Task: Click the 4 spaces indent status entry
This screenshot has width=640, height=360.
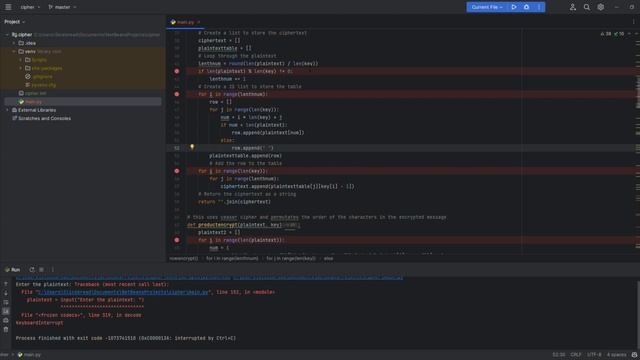Action: click(x=616, y=355)
